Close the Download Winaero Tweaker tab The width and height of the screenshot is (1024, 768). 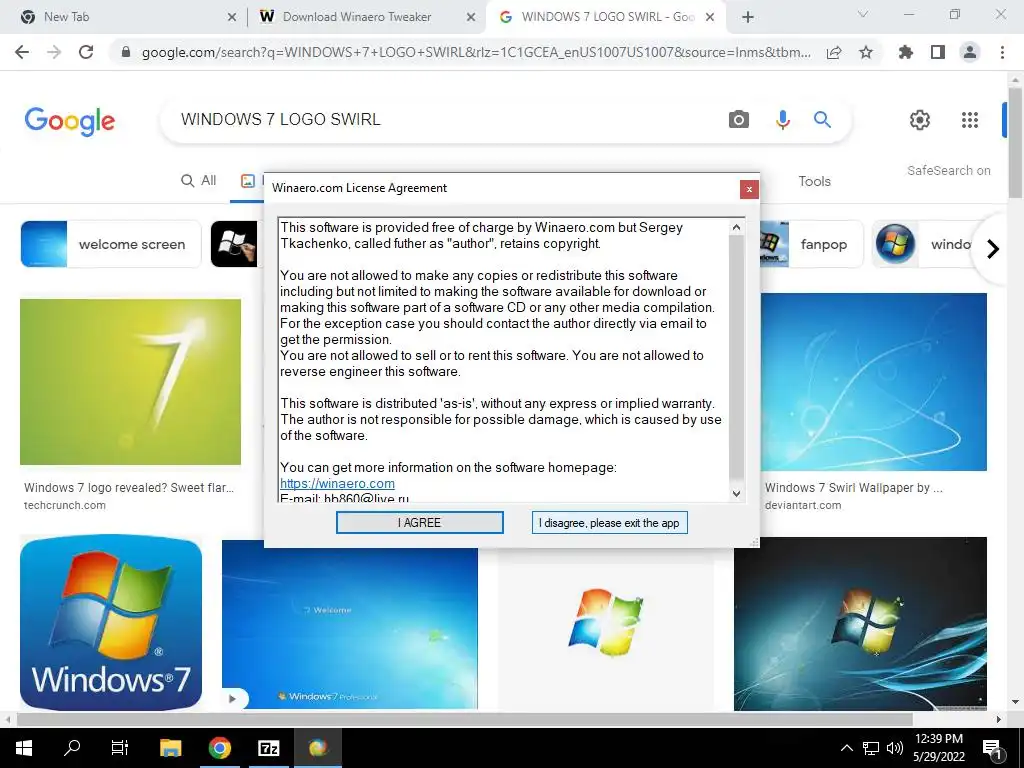[470, 18]
